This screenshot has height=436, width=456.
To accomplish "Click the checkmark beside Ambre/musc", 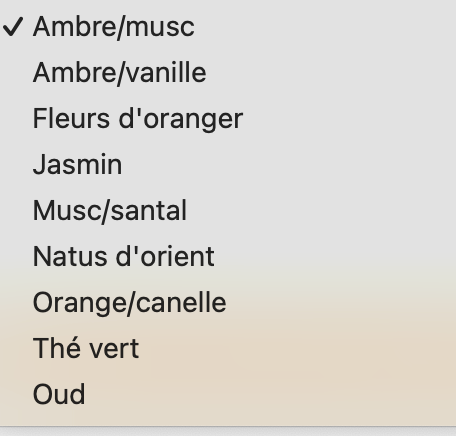I will coord(13,27).
